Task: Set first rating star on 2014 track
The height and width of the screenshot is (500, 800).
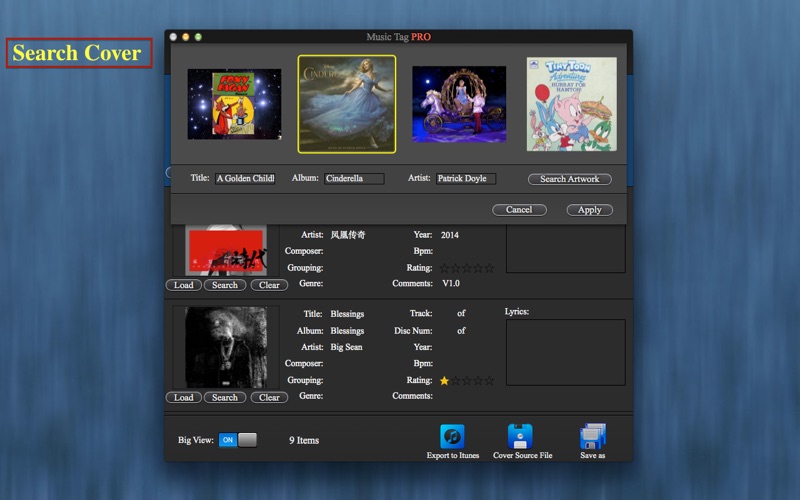Action: point(444,268)
